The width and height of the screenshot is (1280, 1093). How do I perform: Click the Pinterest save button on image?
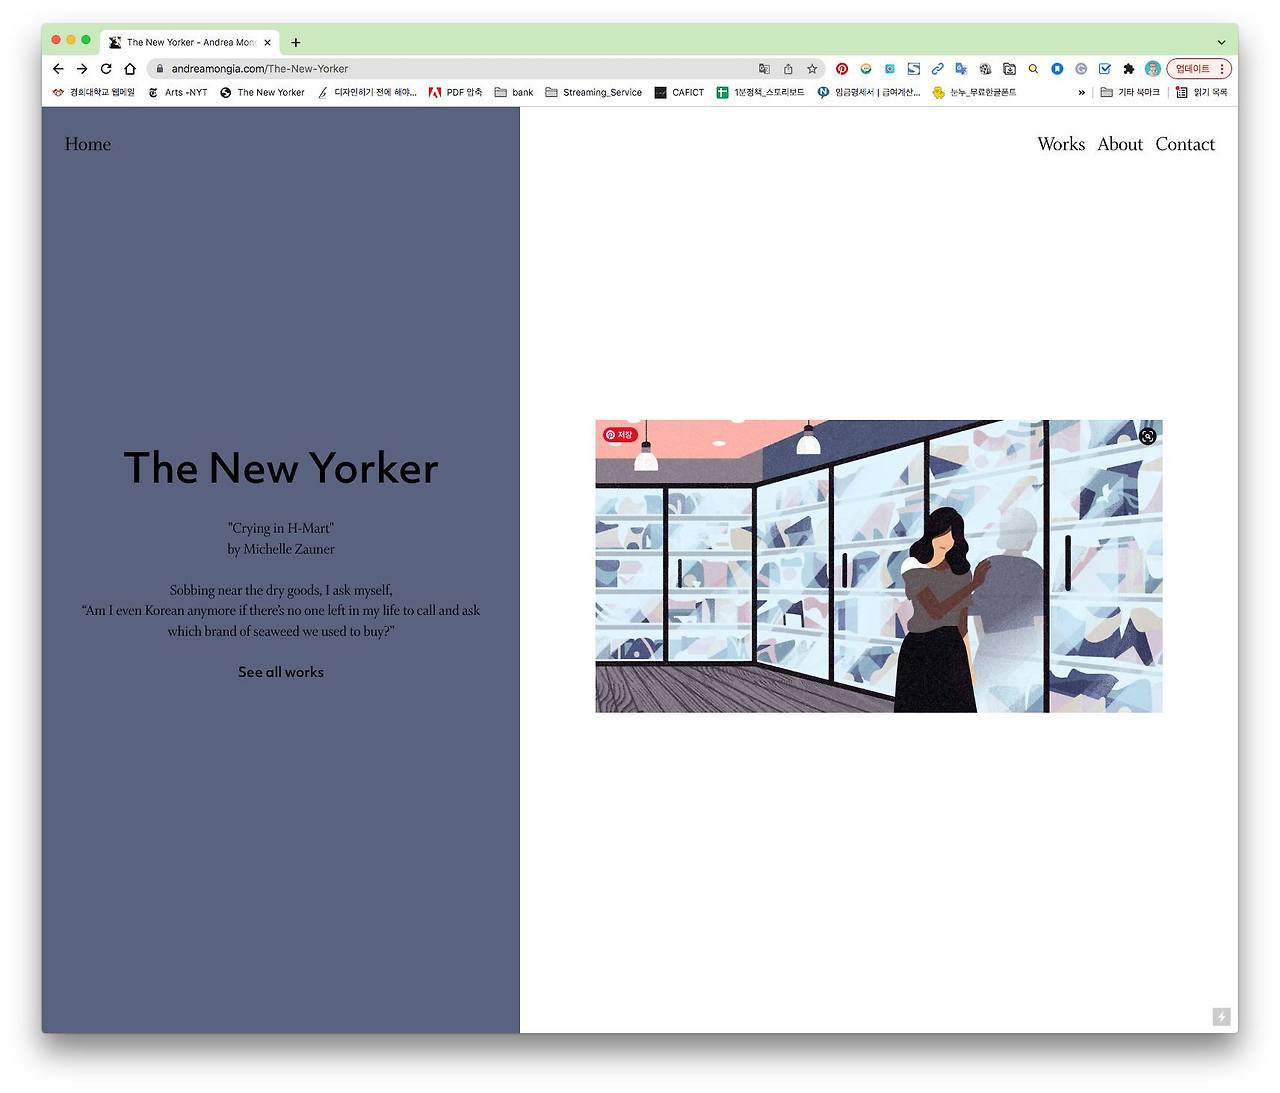(x=620, y=435)
